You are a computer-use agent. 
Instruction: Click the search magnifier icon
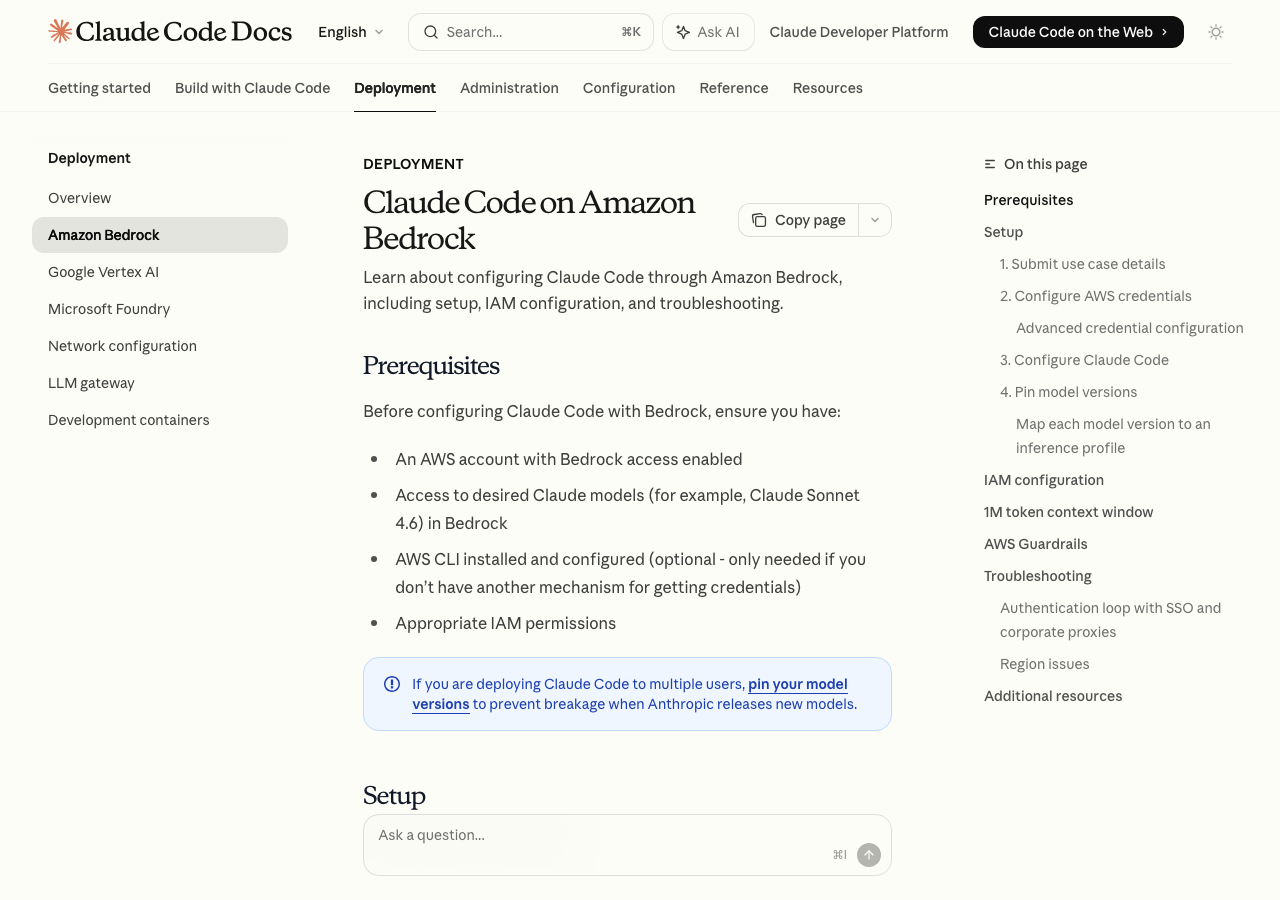coord(431,32)
